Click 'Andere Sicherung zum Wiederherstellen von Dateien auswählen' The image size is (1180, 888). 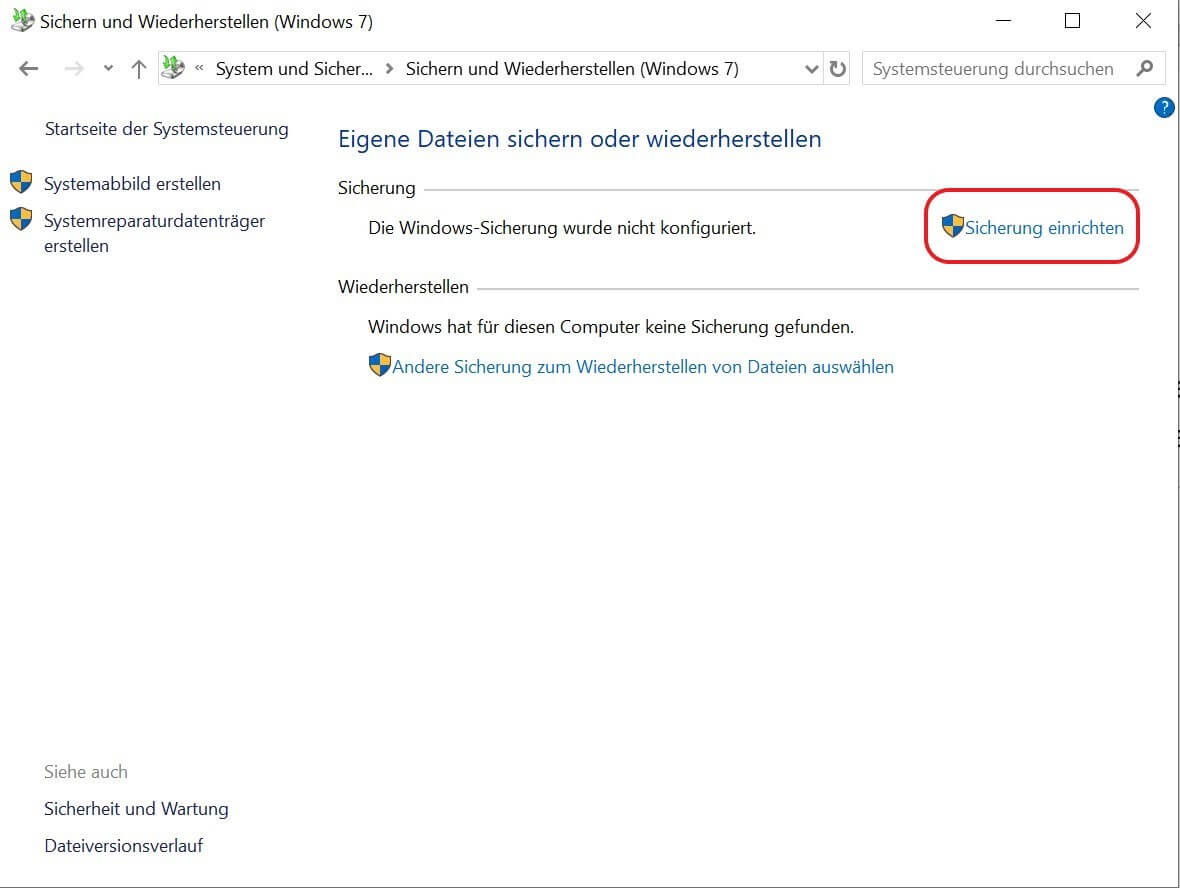coord(643,367)
